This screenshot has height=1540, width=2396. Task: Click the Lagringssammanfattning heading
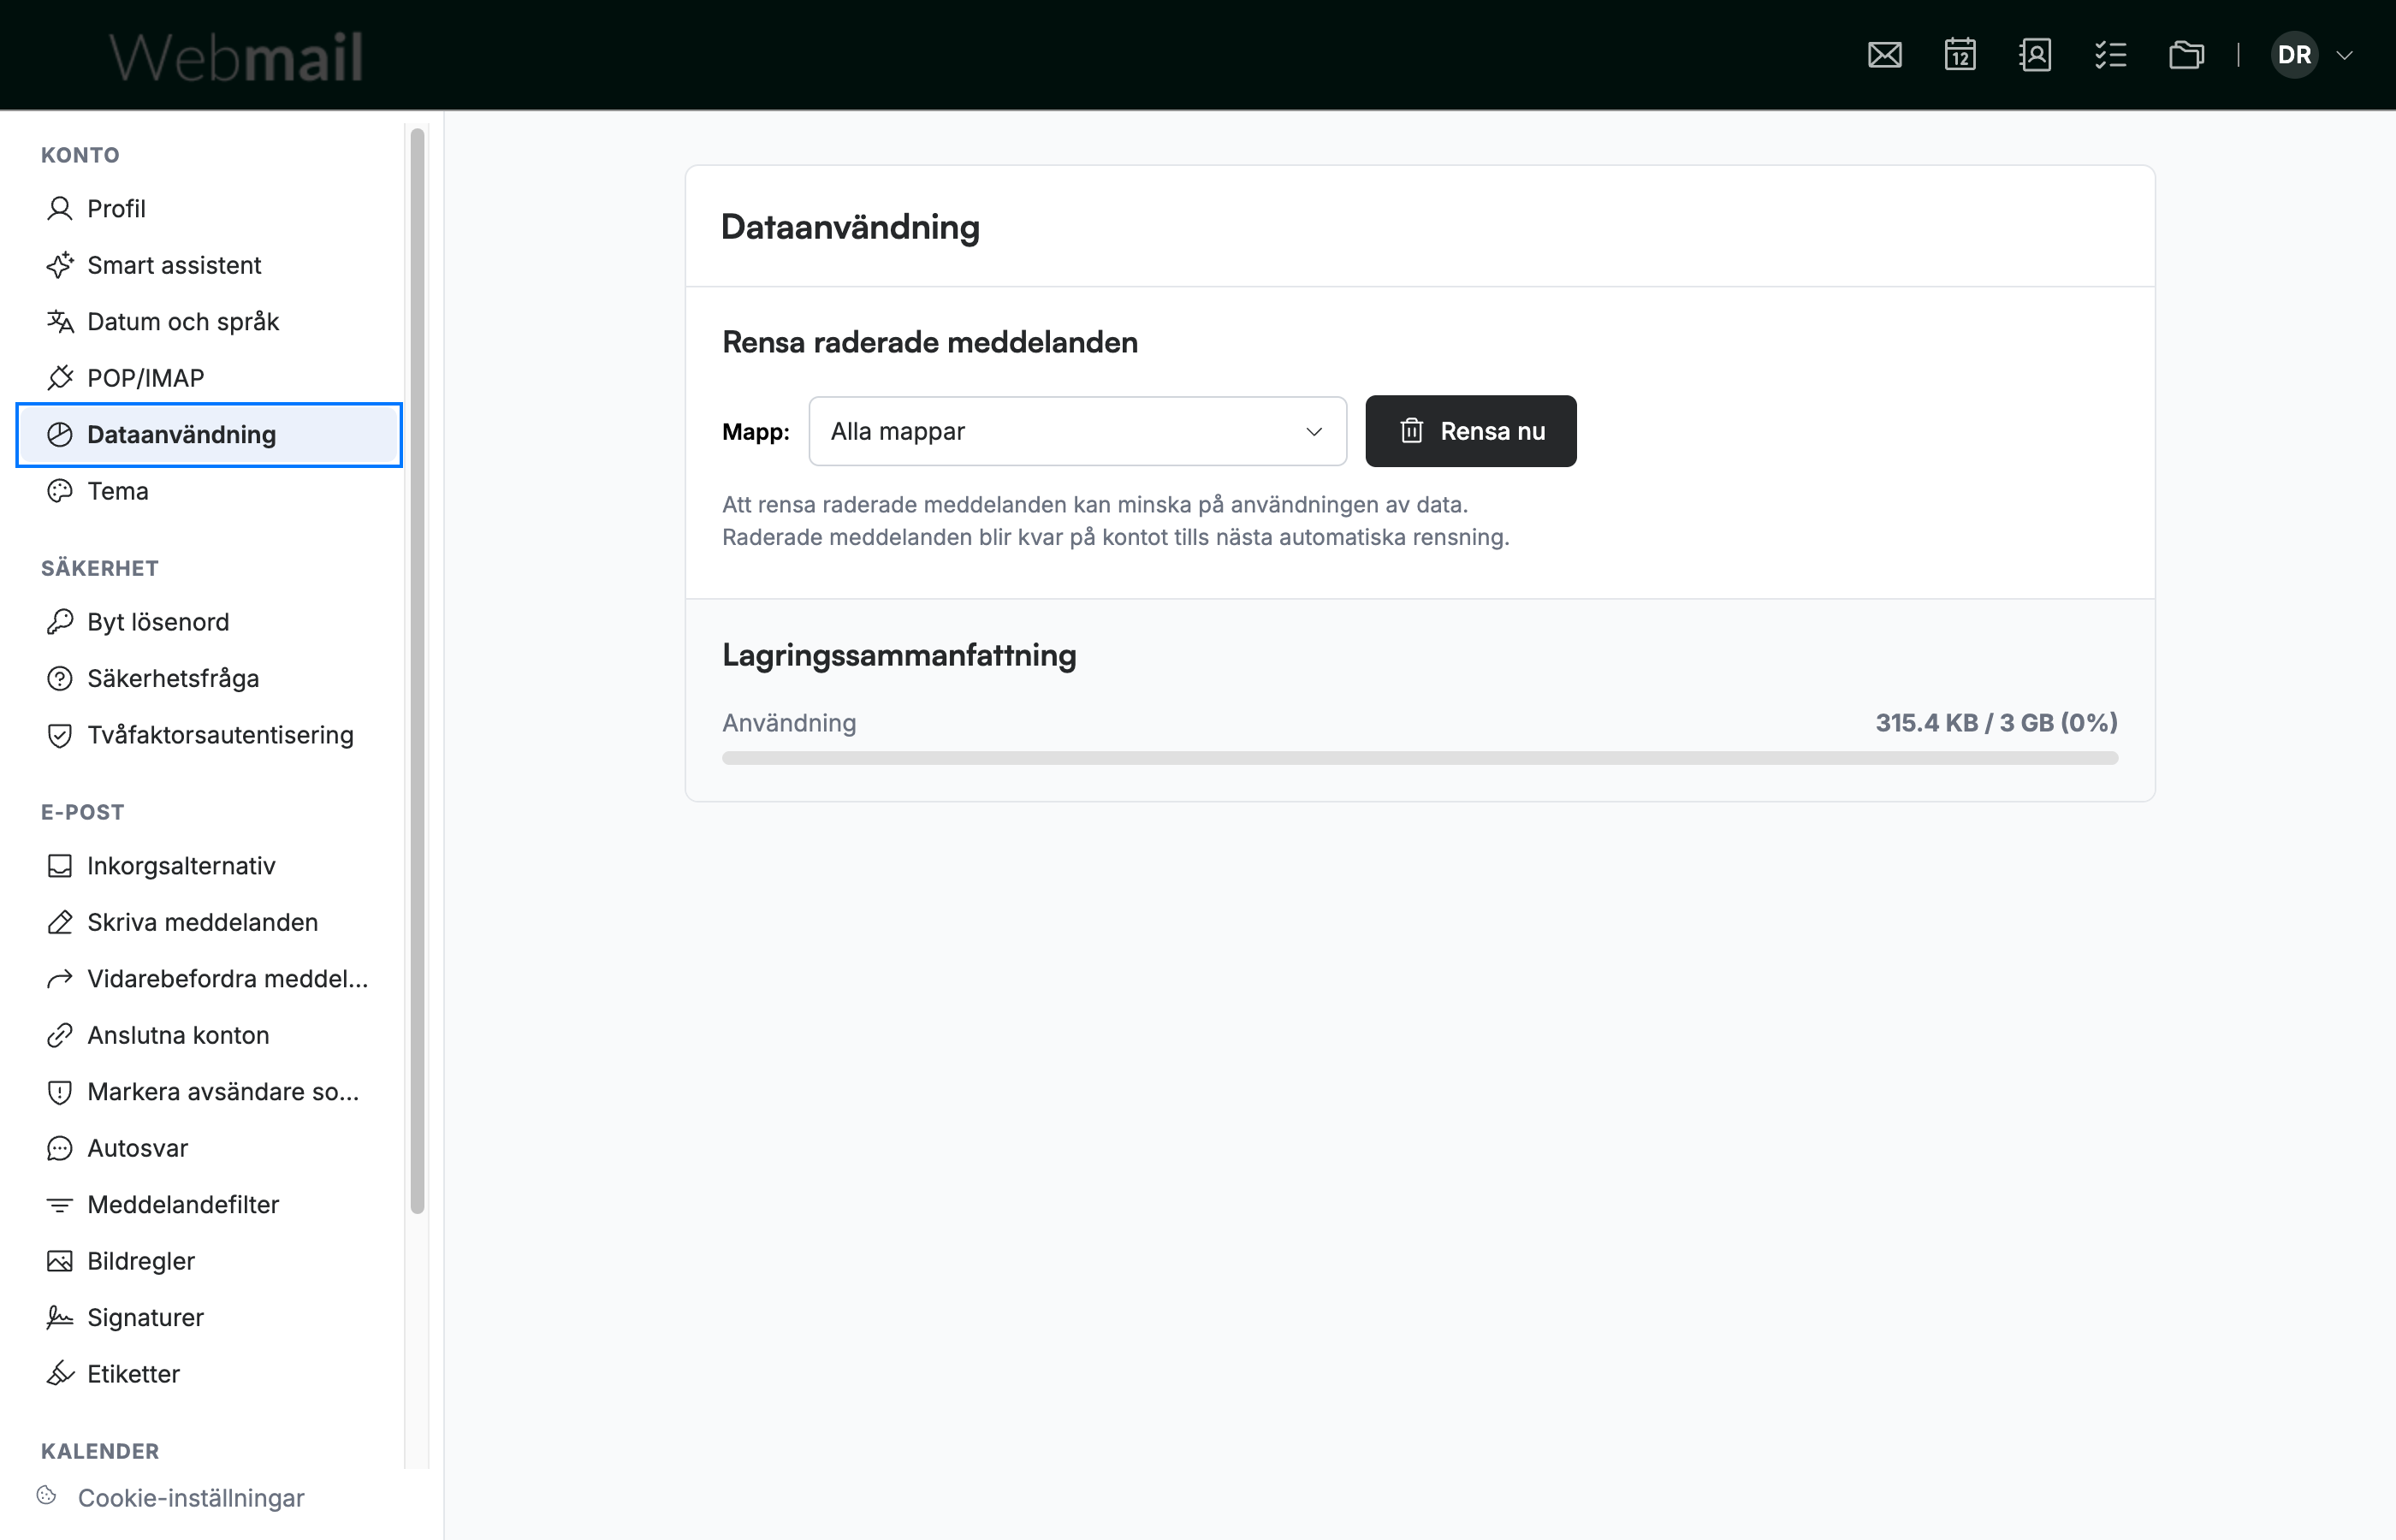(x=899, y=655)
